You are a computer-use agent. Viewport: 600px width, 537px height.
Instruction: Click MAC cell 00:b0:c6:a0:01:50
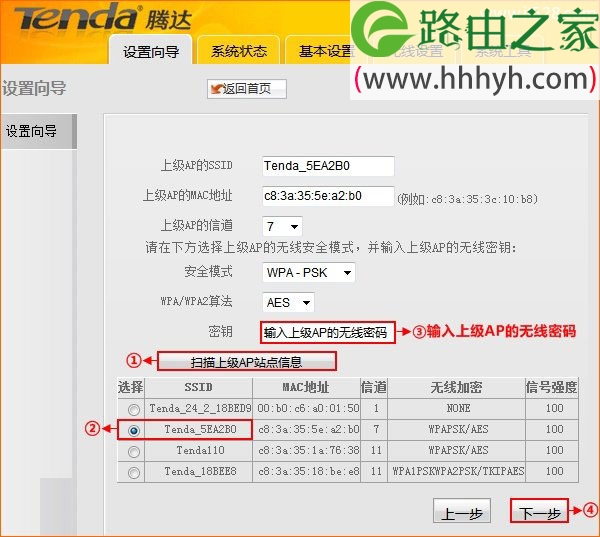click(x=308, y=408)
